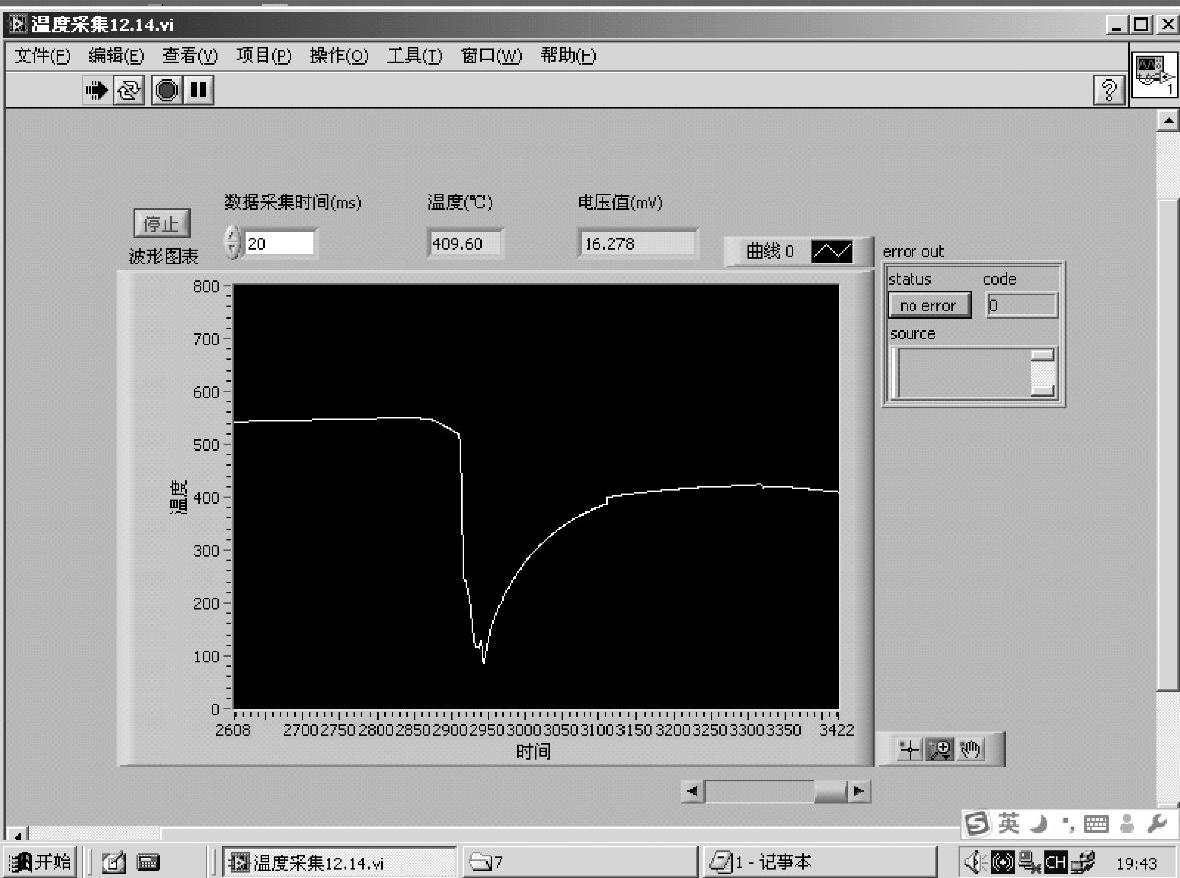
Task: Click the wrench settings icon on IME bar
Action: point(1157,823)
